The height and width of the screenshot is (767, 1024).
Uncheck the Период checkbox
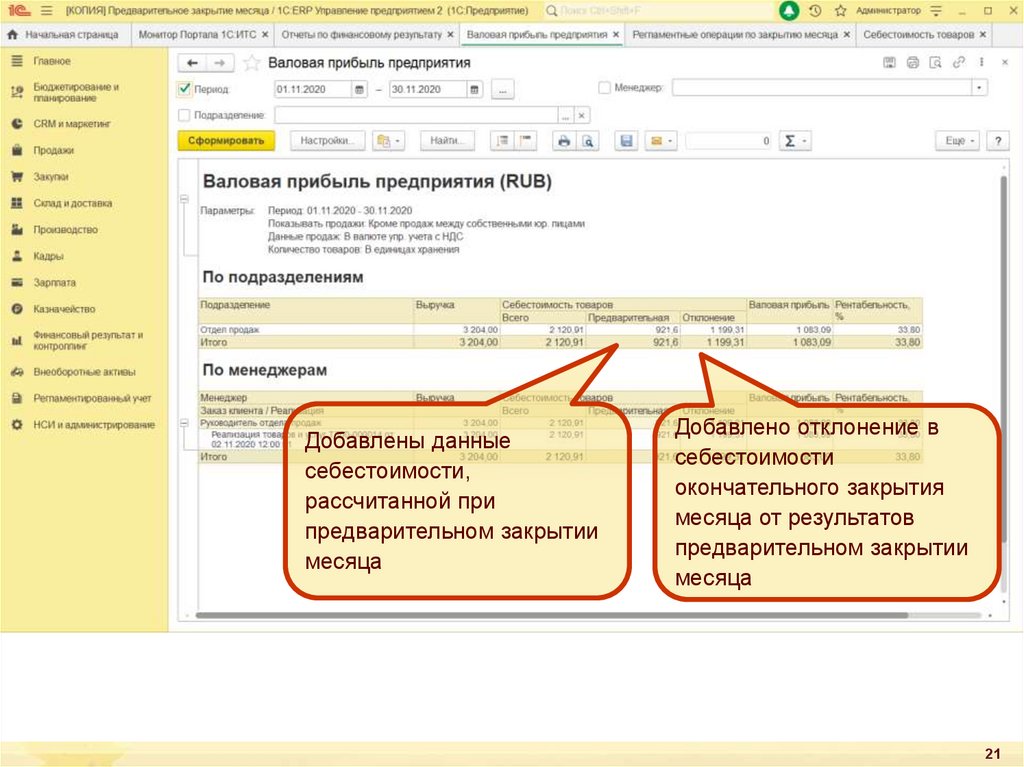(x=183, y=89)
